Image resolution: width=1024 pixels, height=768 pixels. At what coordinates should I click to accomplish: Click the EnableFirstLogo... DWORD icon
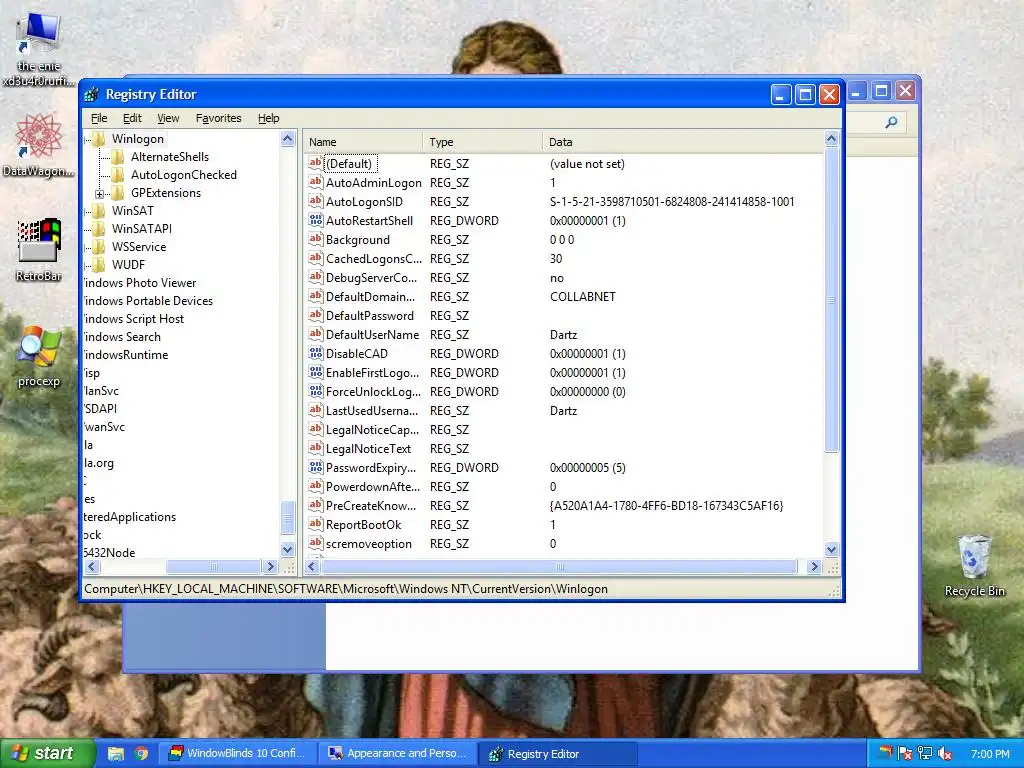pos(315,372)
